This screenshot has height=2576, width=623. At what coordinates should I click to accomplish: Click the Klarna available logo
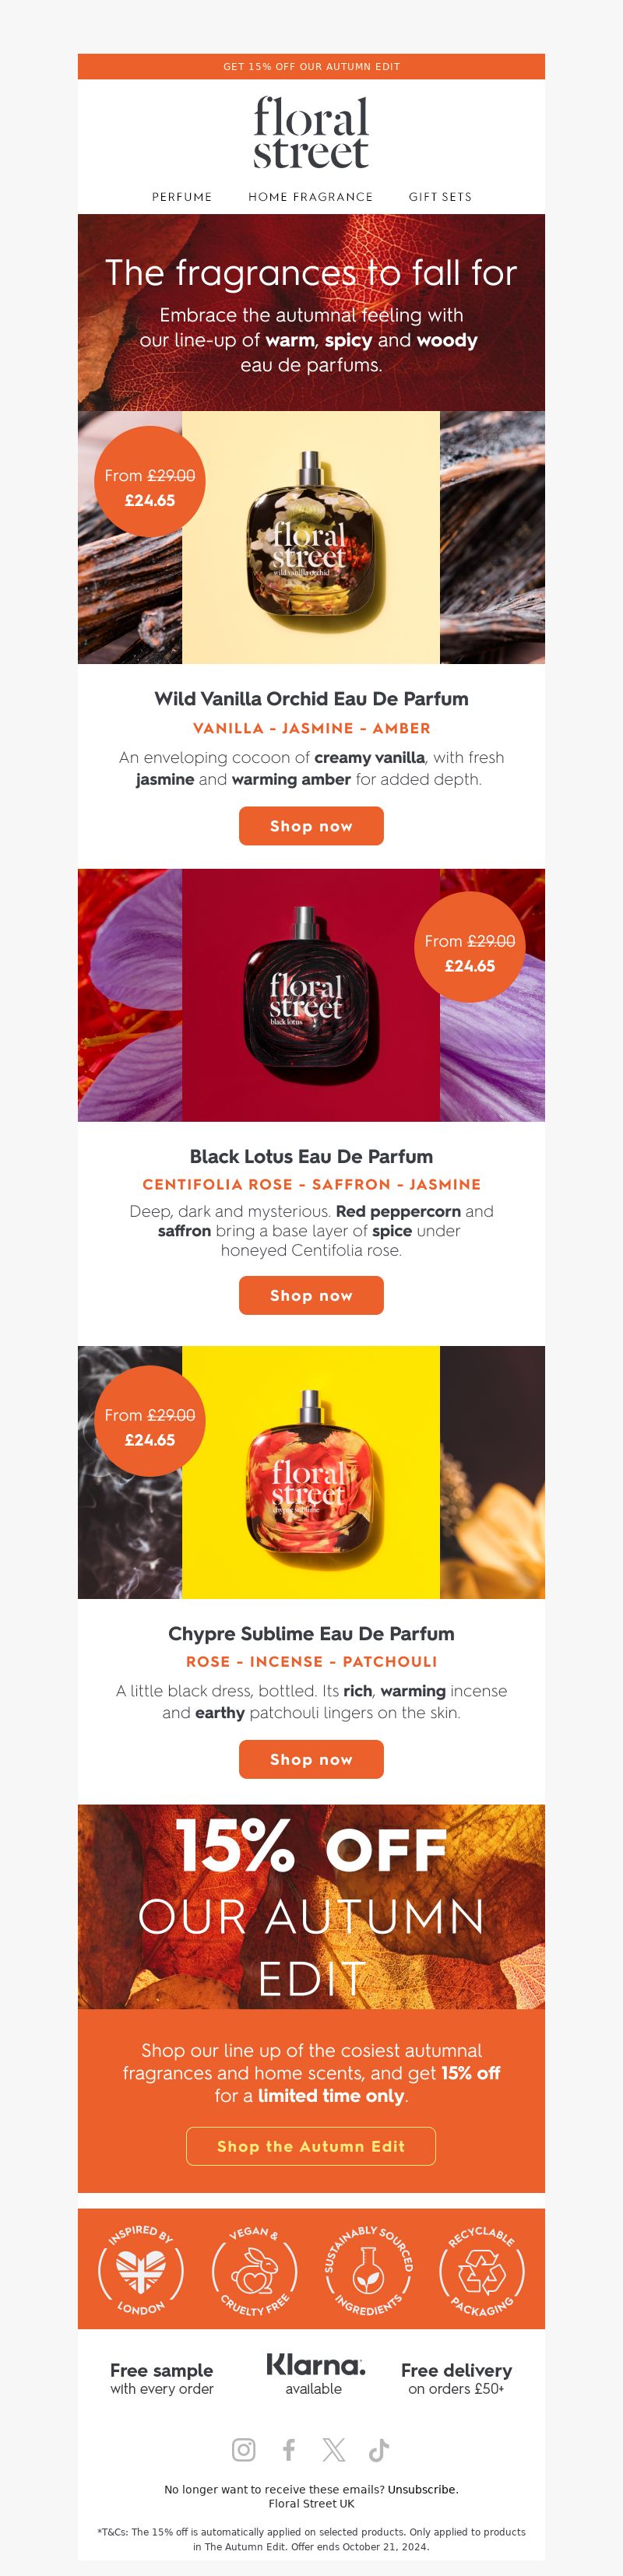pyautogui.click(x=314, y=2373)
